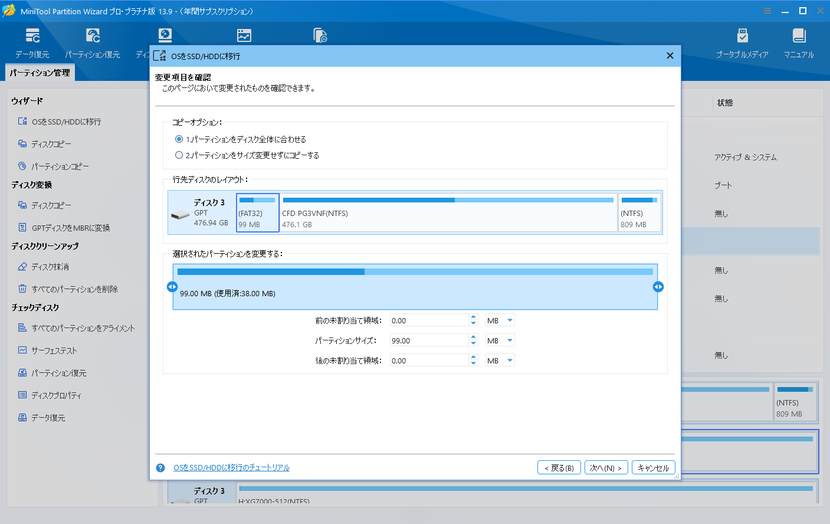Click the space analyzer toolbar icon

(x=244, y=35)
